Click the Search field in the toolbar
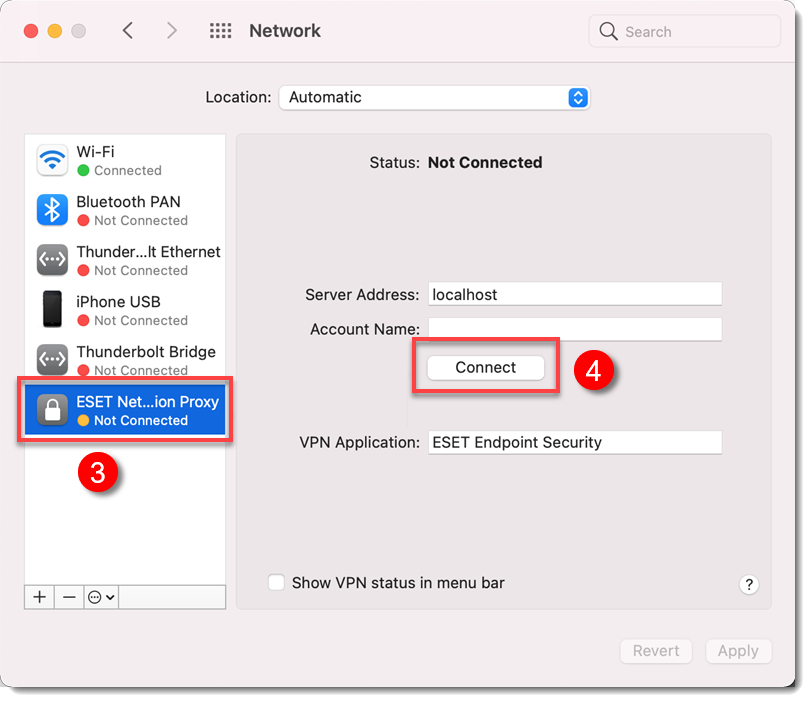The height and width of the screenshot is (702, 810). pos(684,31)
